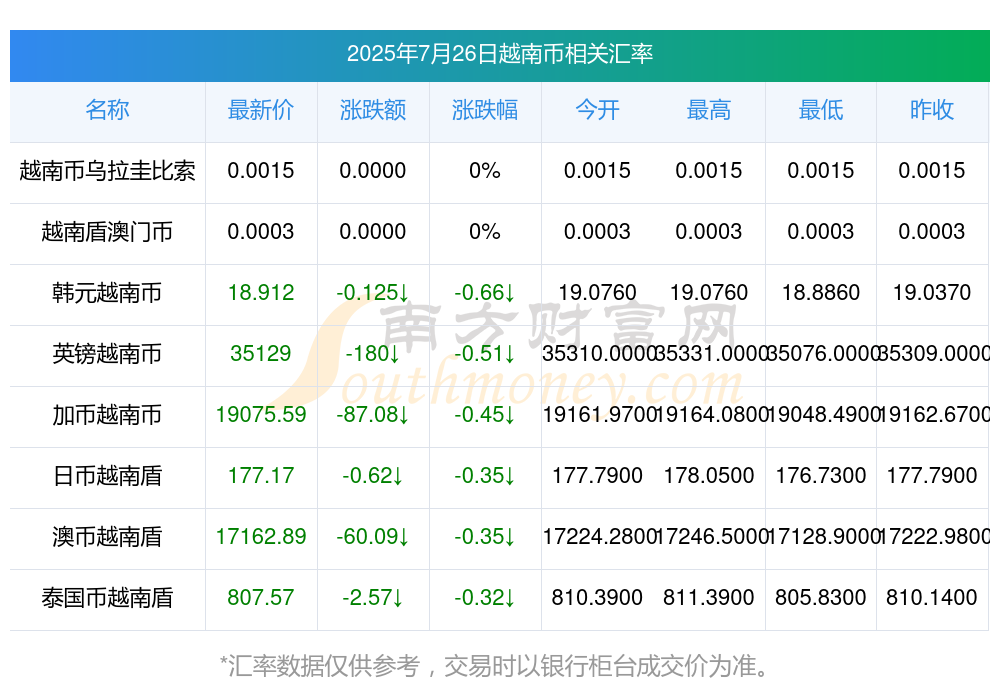Select the 越南盾澳门币 row name
The width and height of the screenshot is (1000, 698).
click(107, 232)
